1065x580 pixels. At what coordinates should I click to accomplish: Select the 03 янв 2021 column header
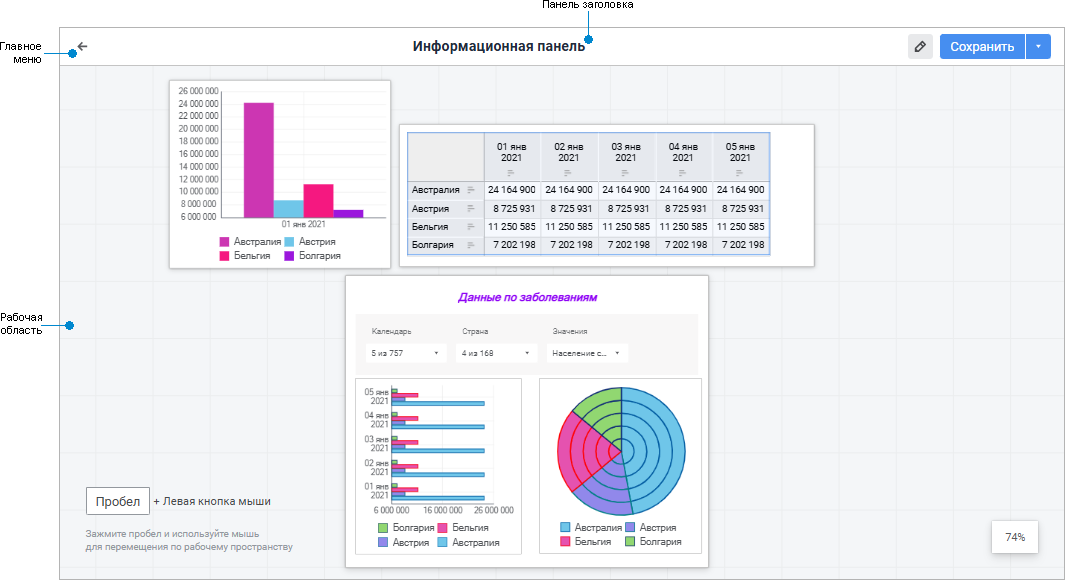click(626, 157)
